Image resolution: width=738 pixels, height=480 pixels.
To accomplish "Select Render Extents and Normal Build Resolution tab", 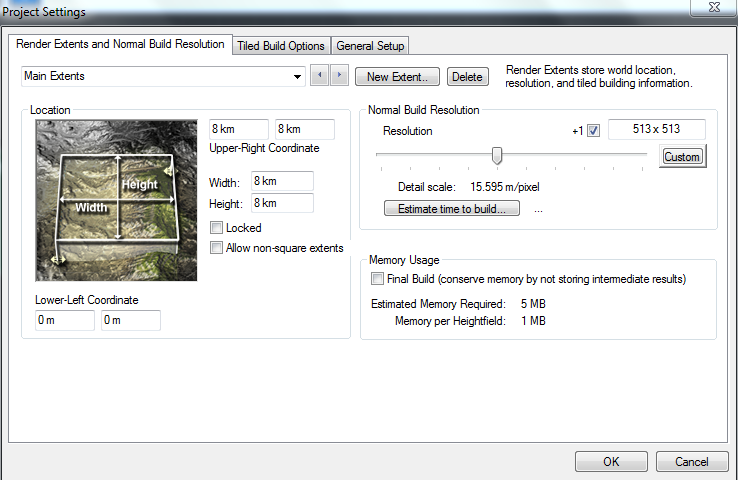I will click(120, 44).
